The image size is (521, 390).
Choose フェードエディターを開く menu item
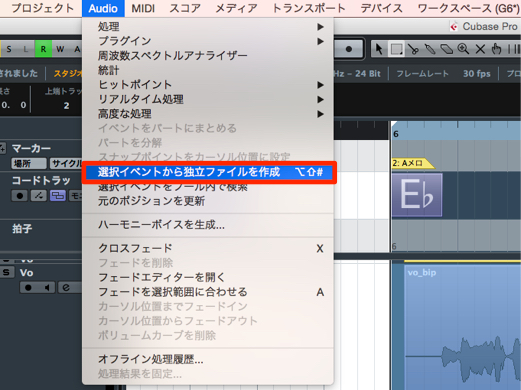pos(208,277)
